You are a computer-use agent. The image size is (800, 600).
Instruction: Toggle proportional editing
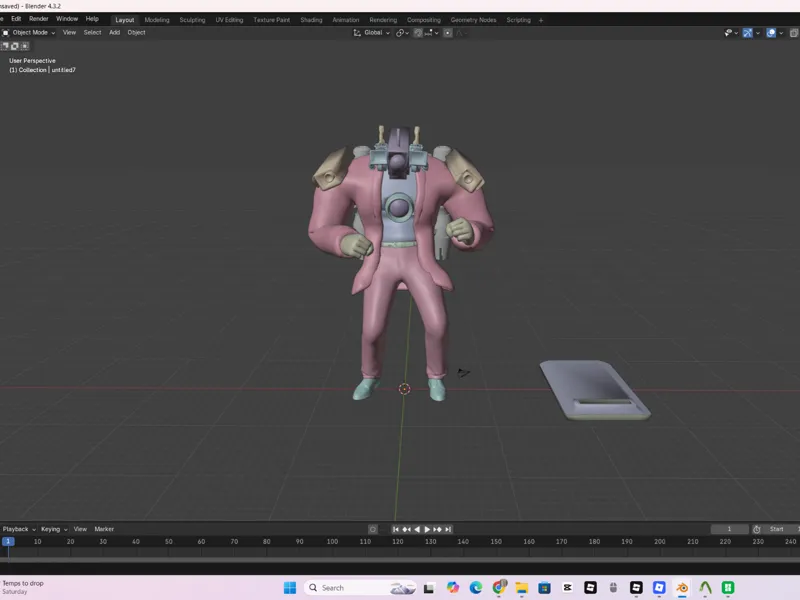[x=447, y=33]
